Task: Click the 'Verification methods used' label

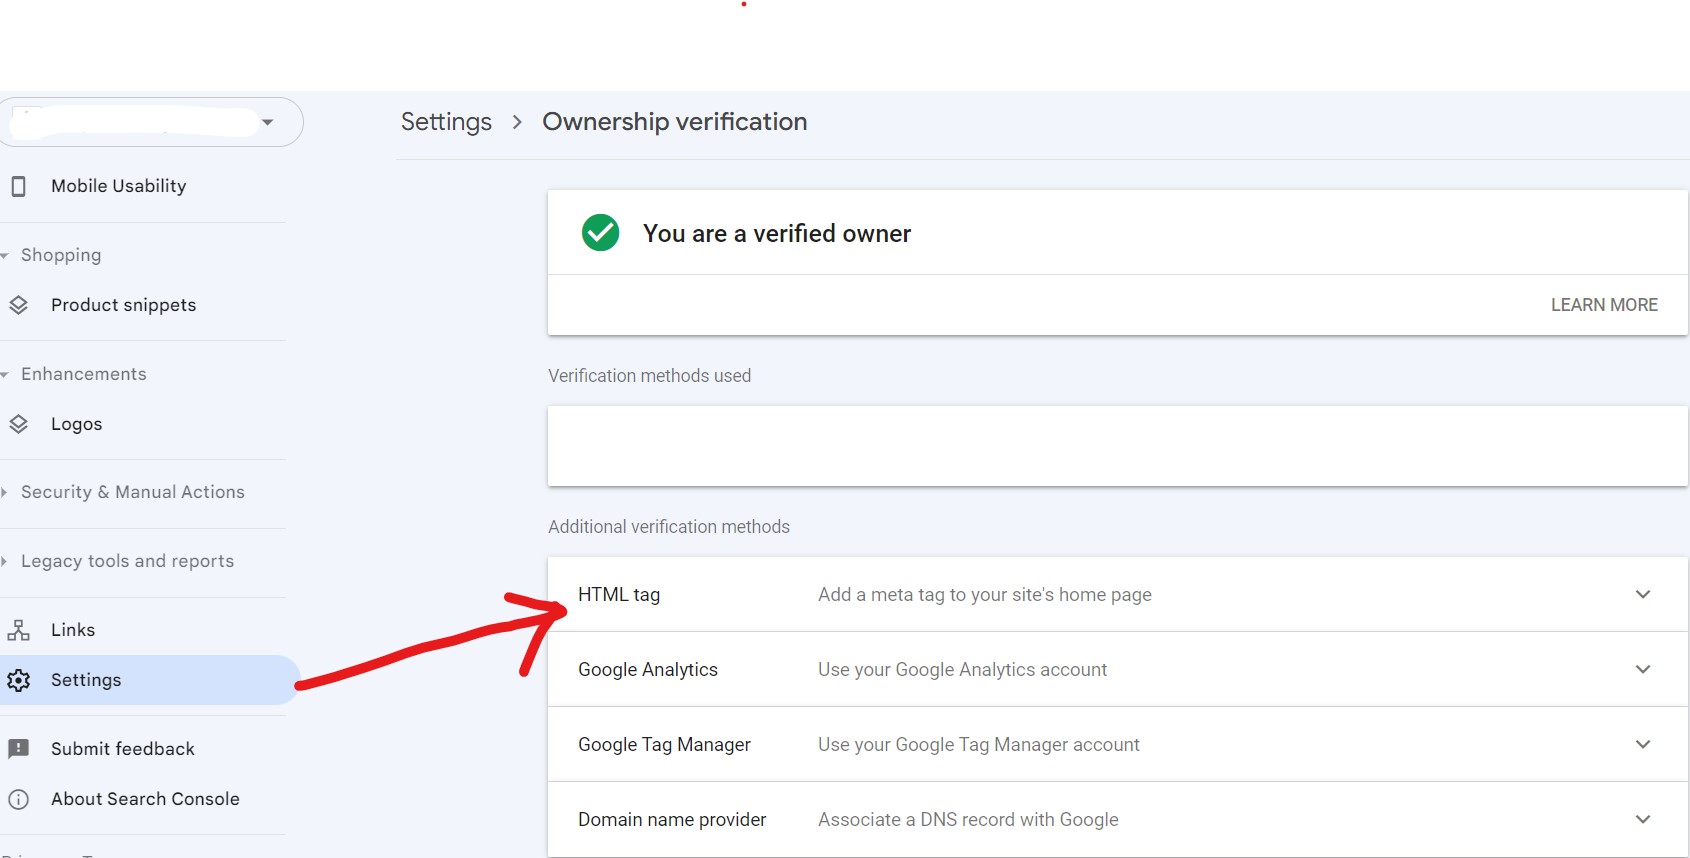Action: tap(649, 375)
